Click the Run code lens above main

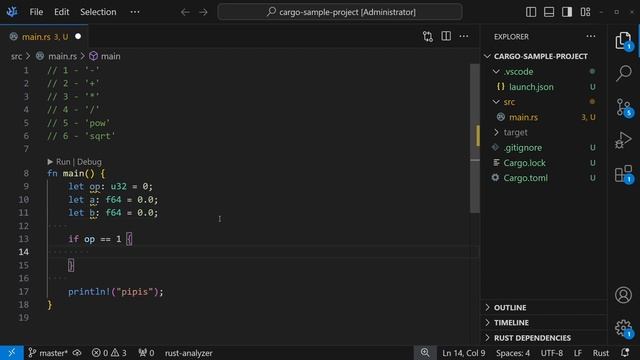pyautogui.click(x=63, y=162)
